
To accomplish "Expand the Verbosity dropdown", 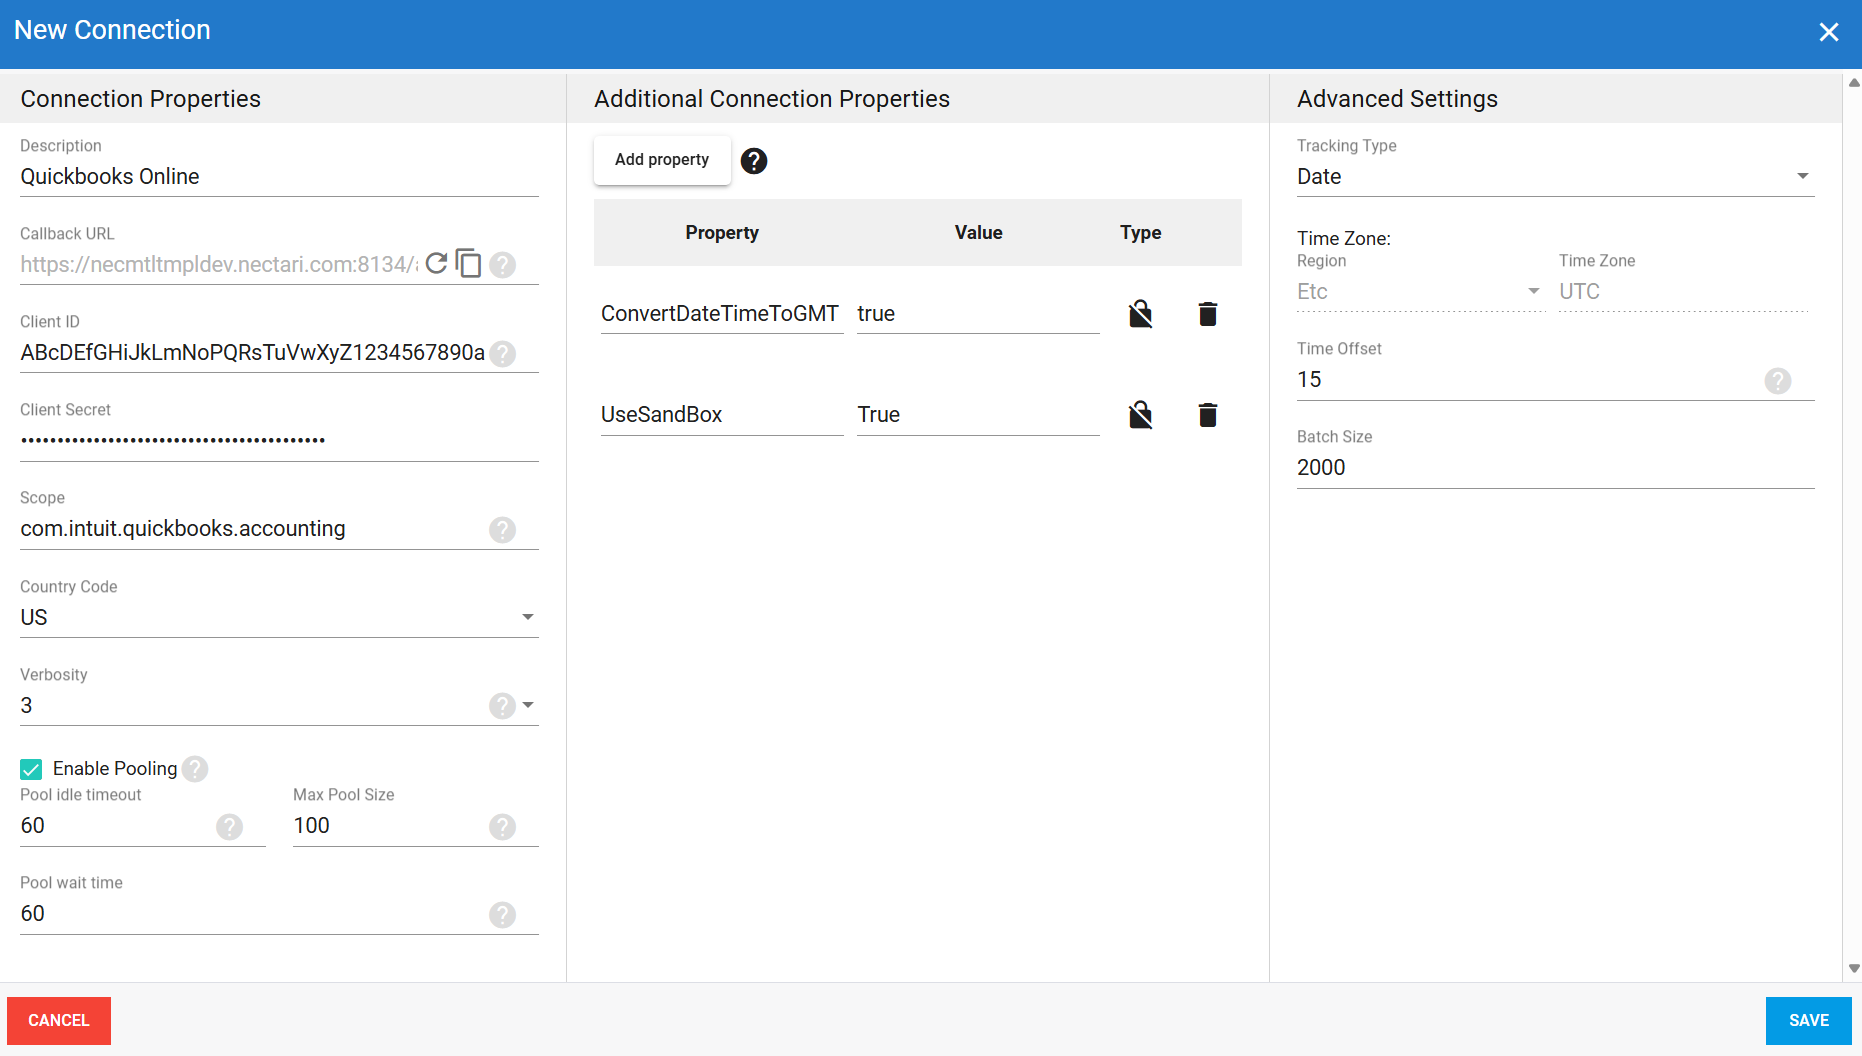I will [x=528, y=705].
